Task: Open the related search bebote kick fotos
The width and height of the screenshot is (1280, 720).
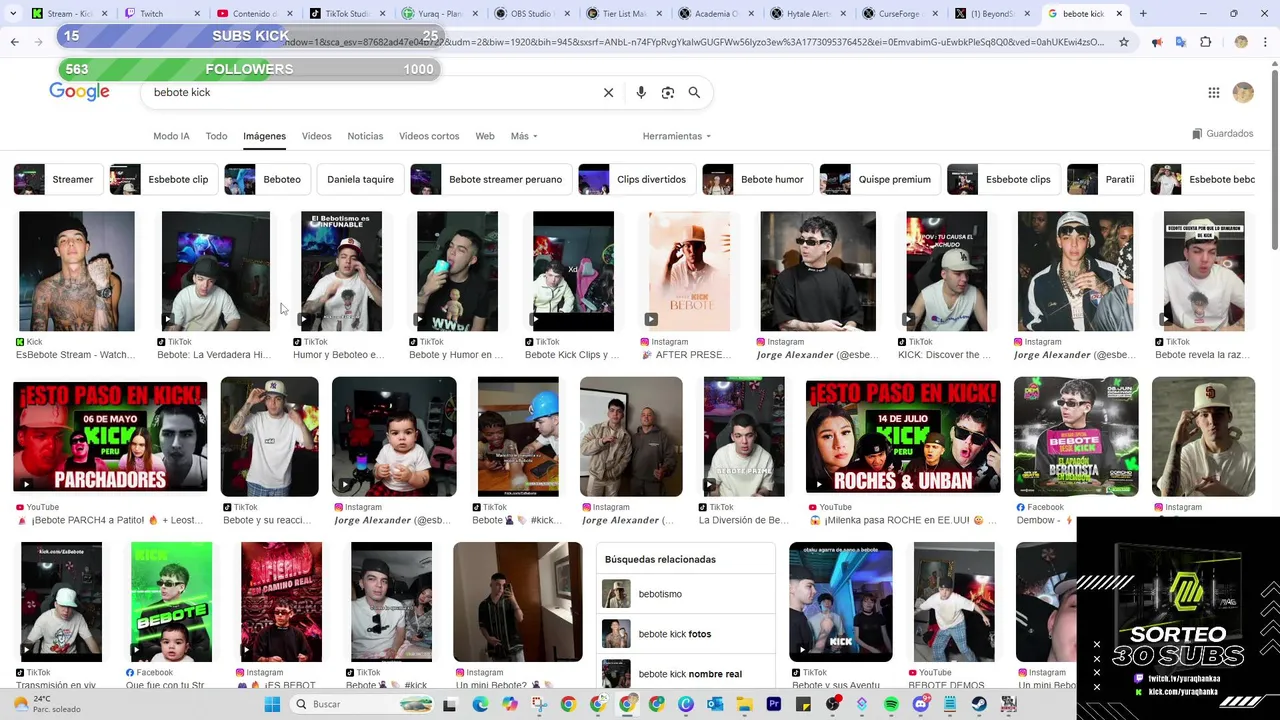Action: point(685,634)
